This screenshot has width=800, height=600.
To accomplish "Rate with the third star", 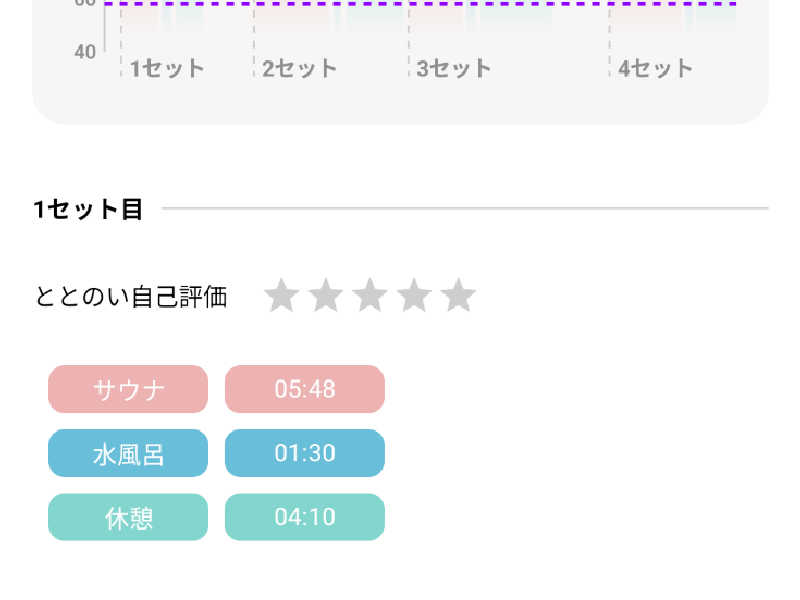I will (x=370, y=295).
